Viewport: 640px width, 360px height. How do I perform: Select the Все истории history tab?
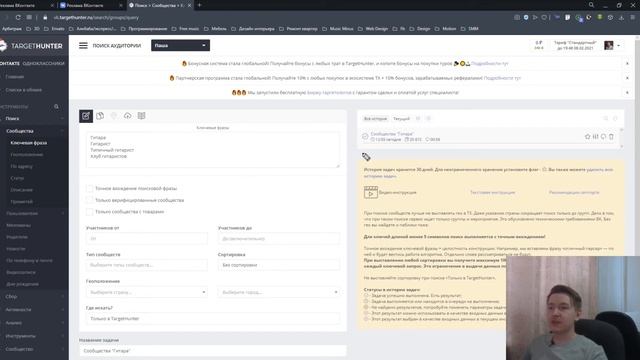click(x=375, y=119)
